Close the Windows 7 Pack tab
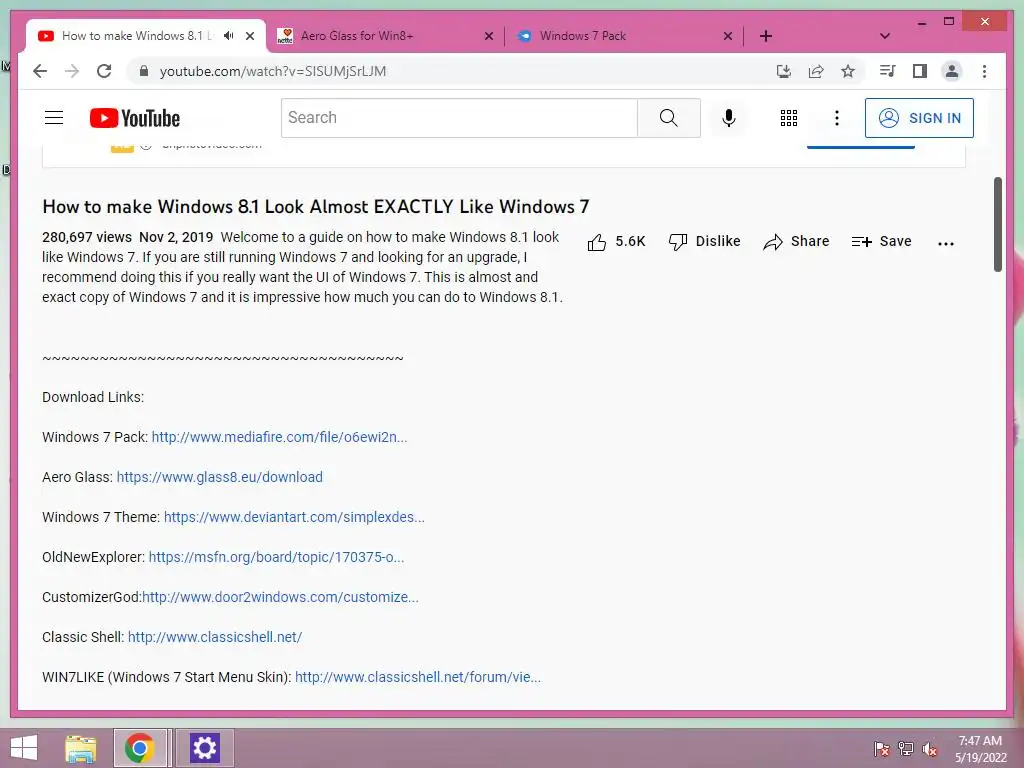The height and width of the screenshot is (768, 1024). [728, 36]
